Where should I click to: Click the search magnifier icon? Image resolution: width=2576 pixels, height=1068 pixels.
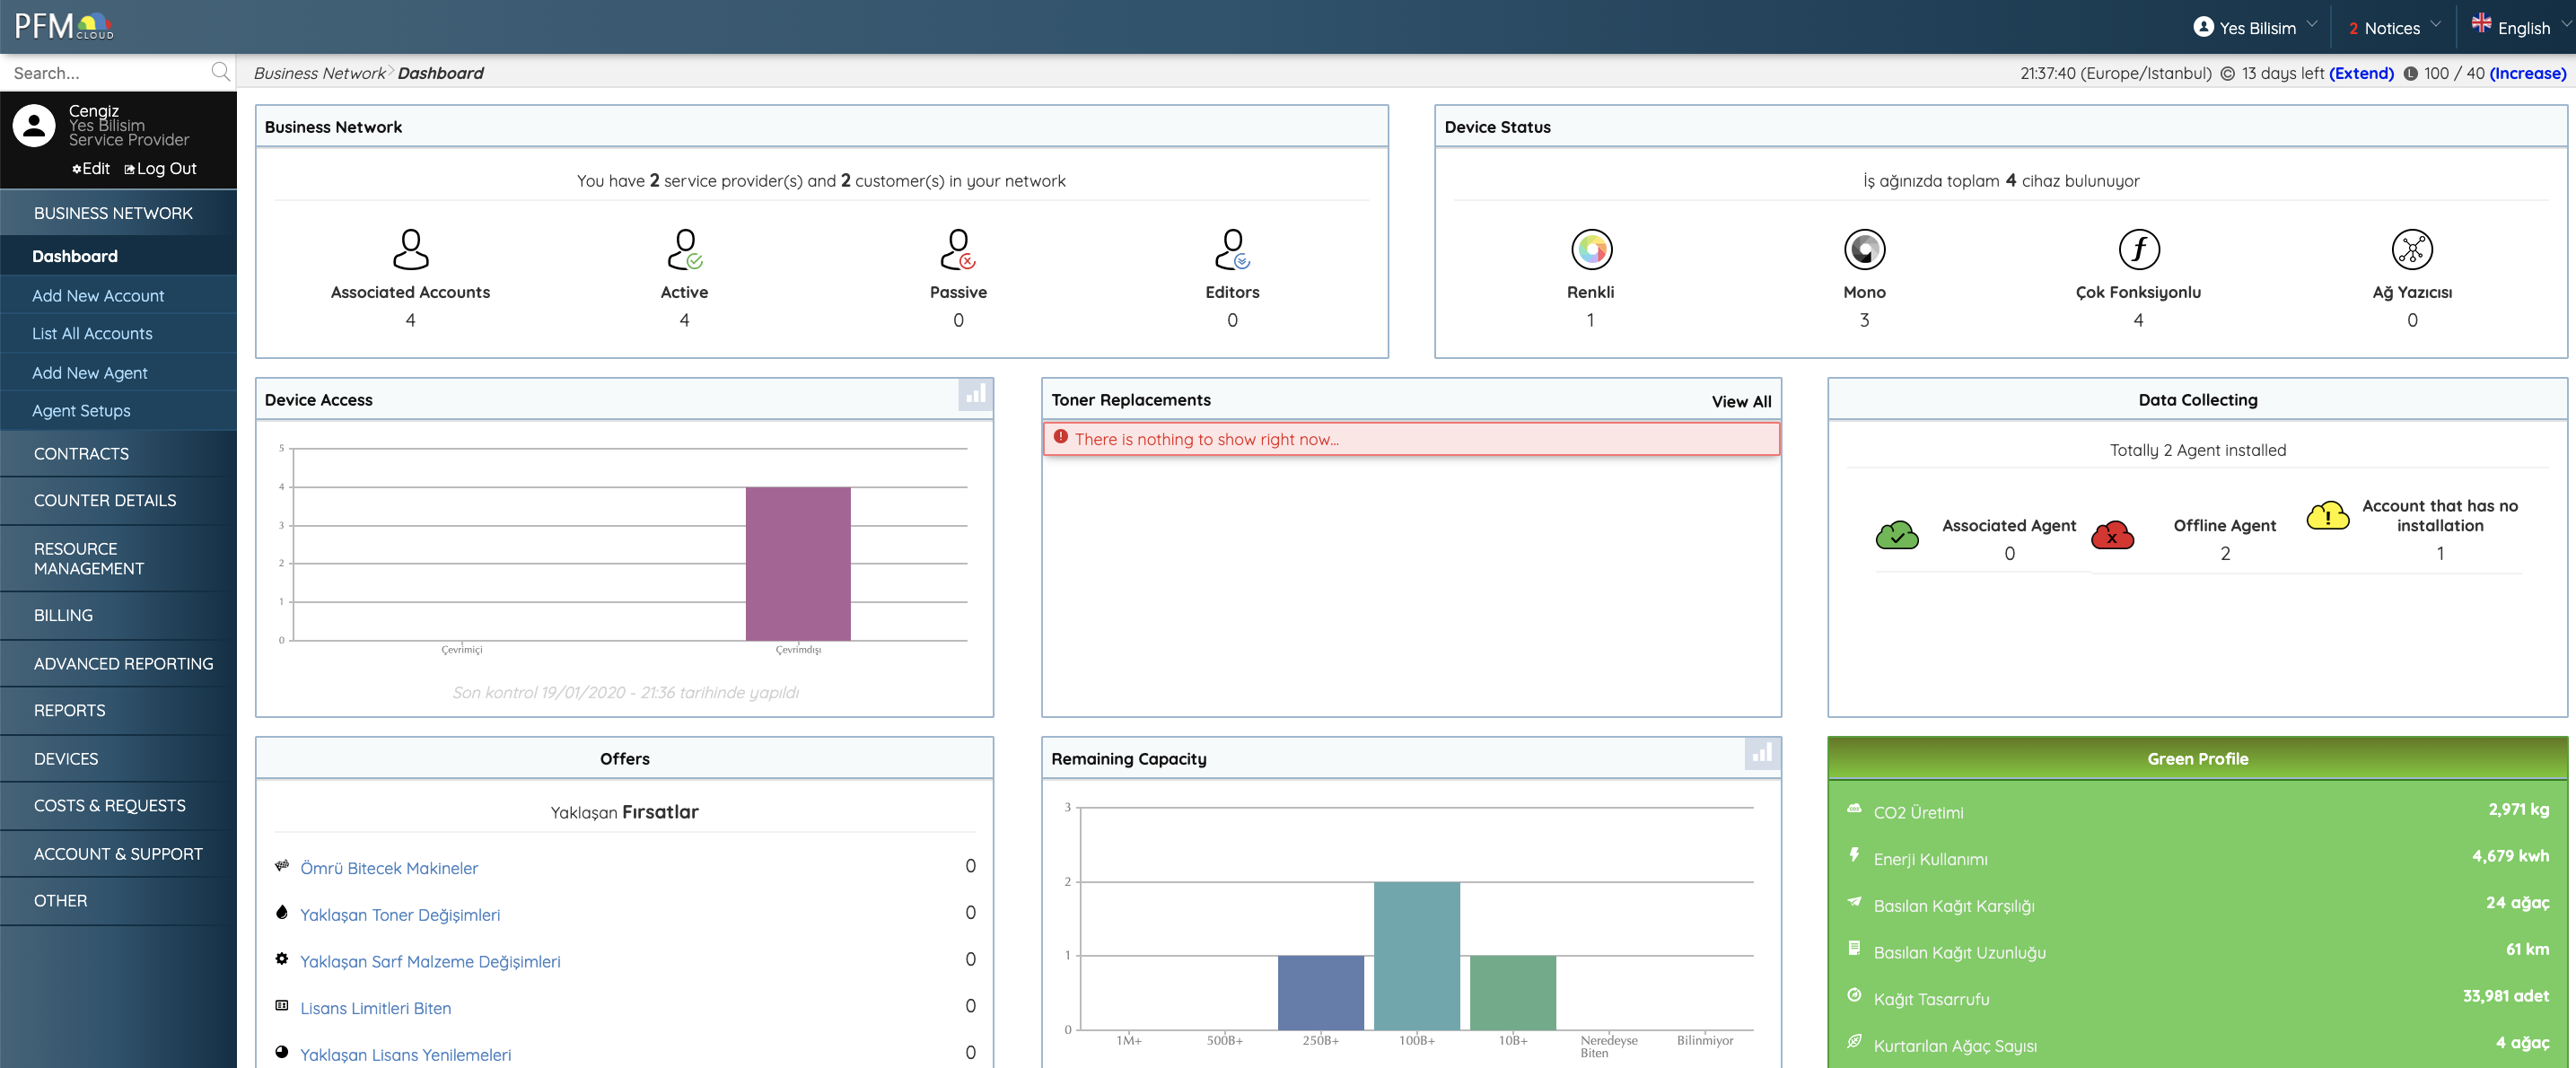click(221, 72)
